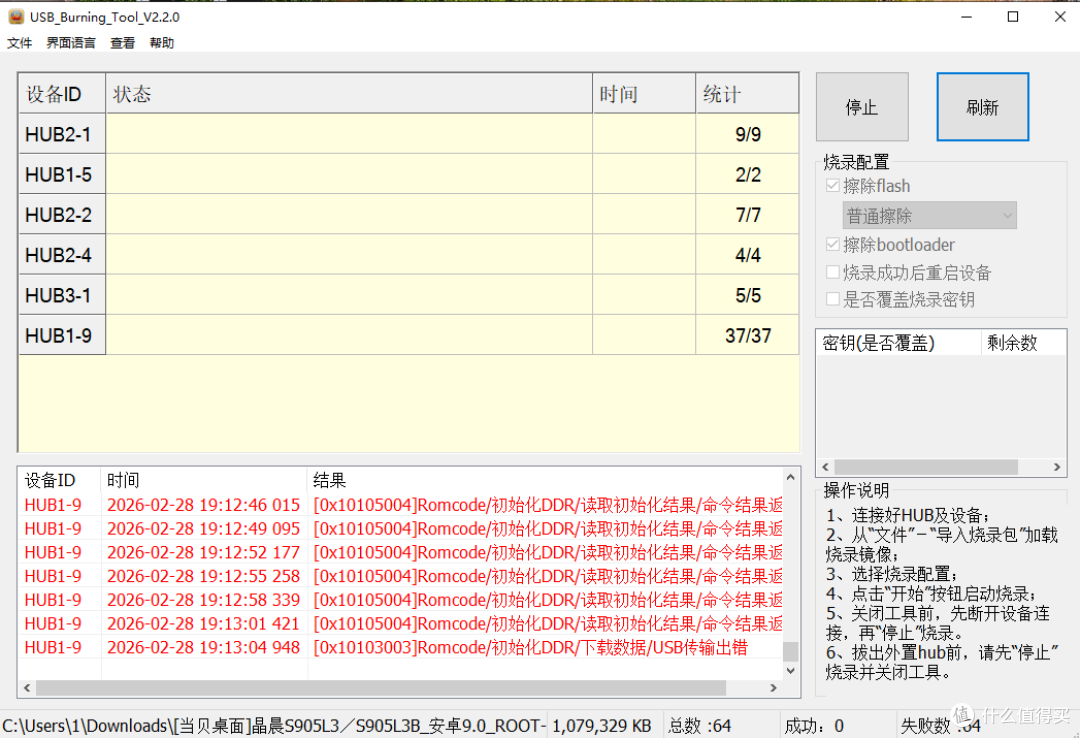Select the USB传输出错 log entry

(401, 647)
